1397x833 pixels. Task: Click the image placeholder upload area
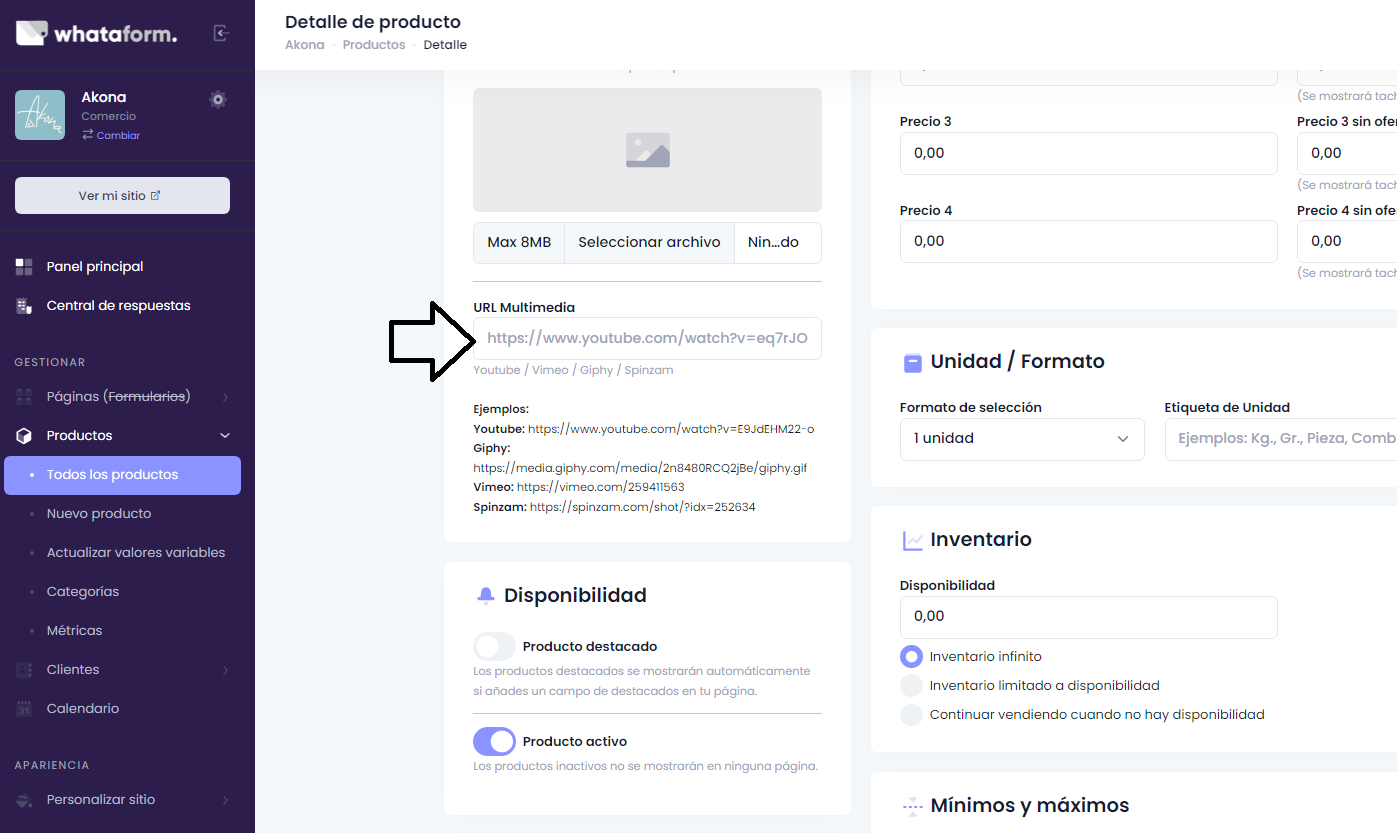pyautogui.click(x=647, y=150)
